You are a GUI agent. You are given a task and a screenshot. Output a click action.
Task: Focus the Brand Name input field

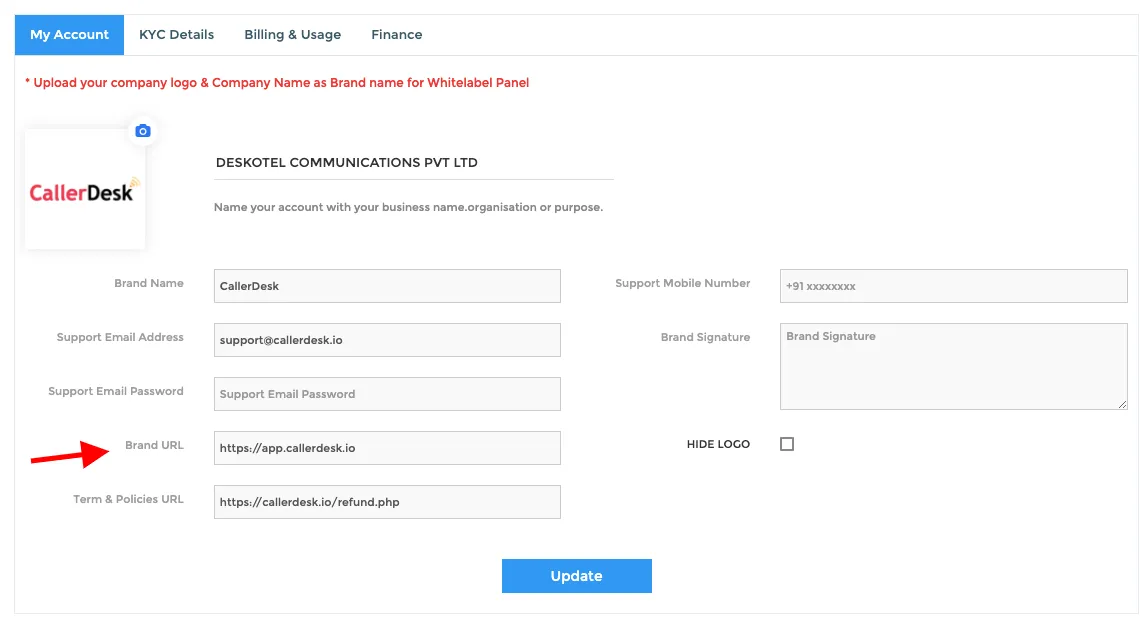[387, 286]
